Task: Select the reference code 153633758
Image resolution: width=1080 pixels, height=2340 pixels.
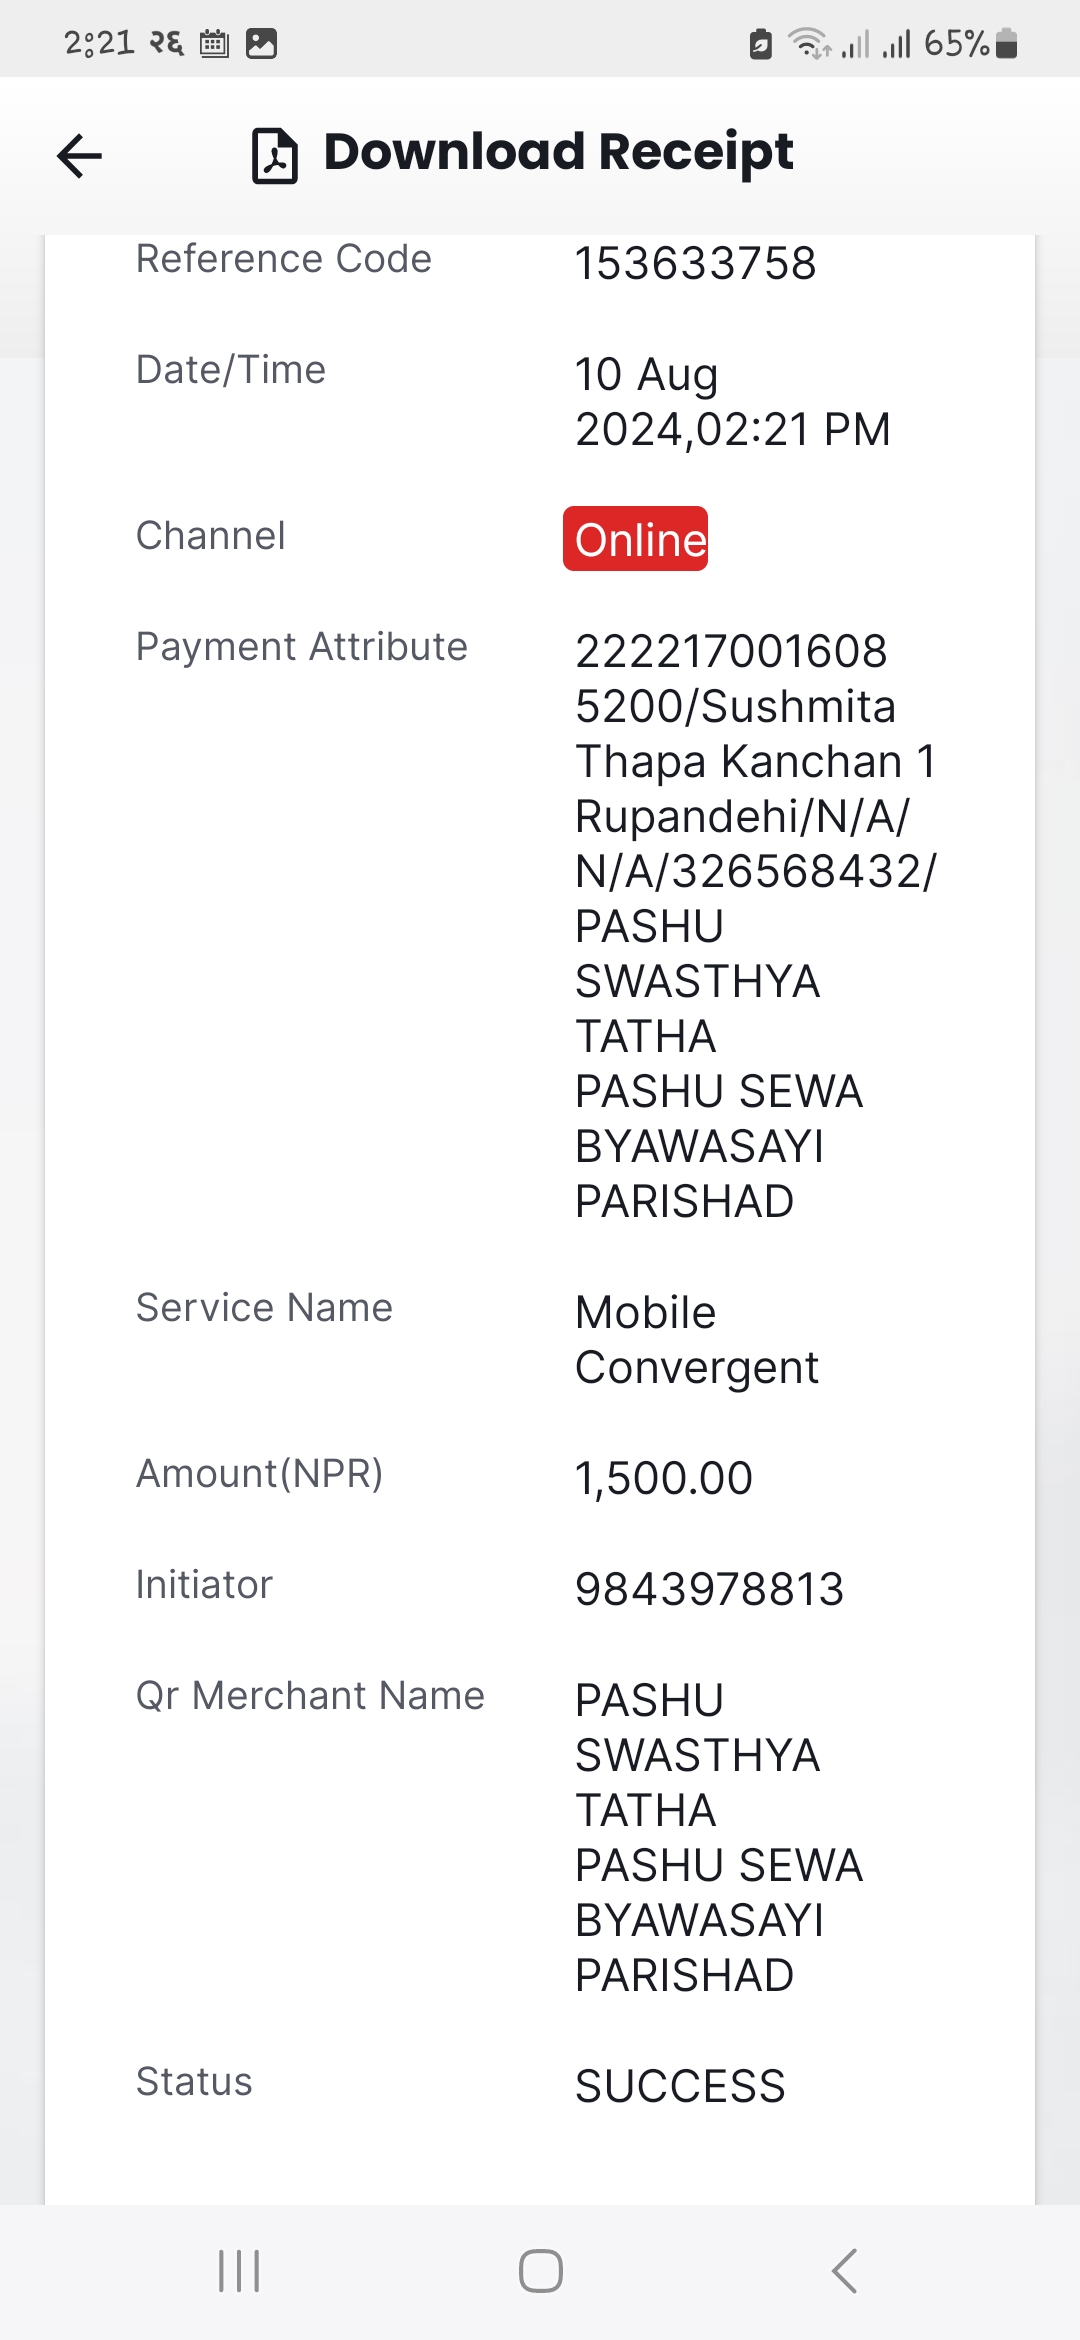Action: [x=696, y=264]
